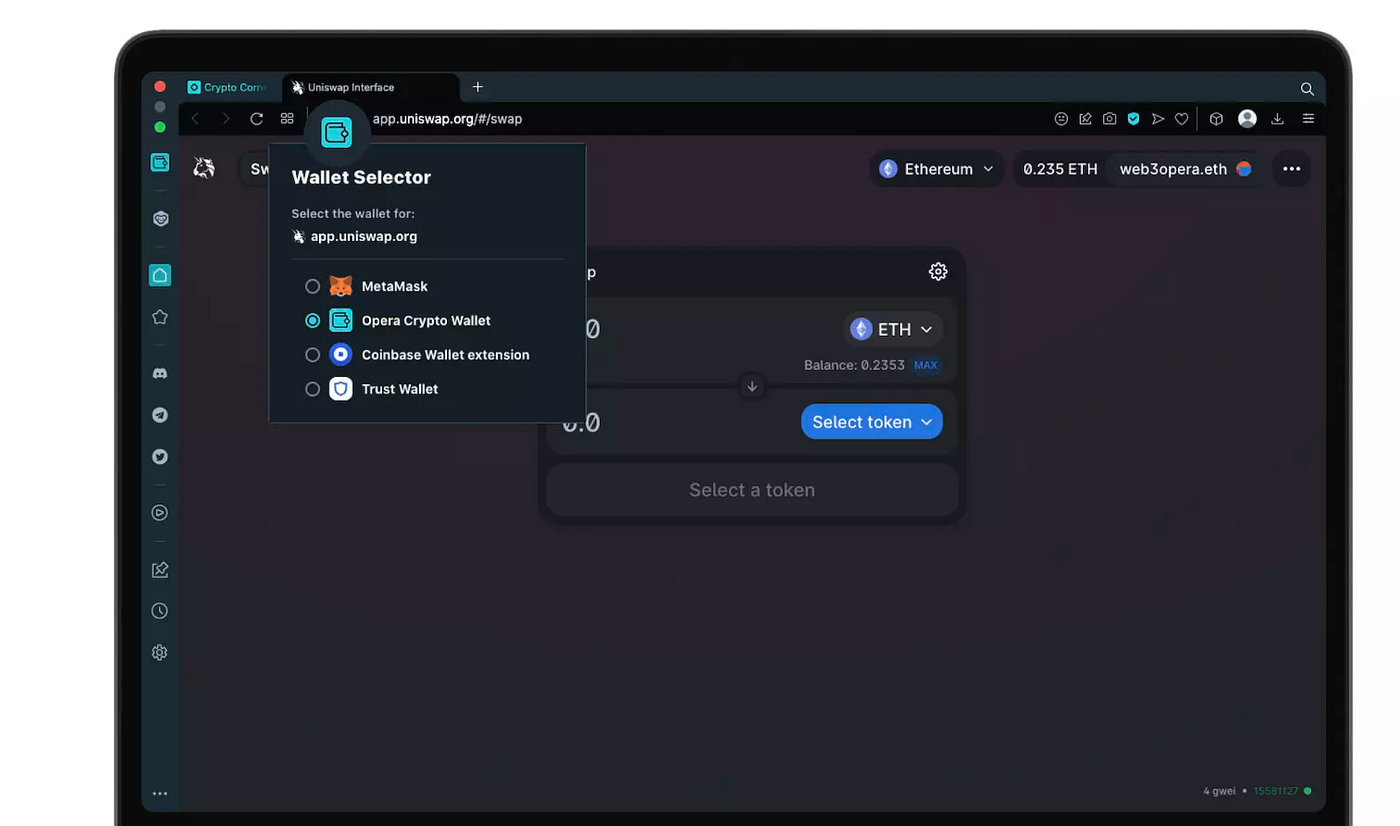The height and width of the screenshot is (826, 1400).
Task: Select the Discord icon in the sidebar
Action: tap(160, 372)
